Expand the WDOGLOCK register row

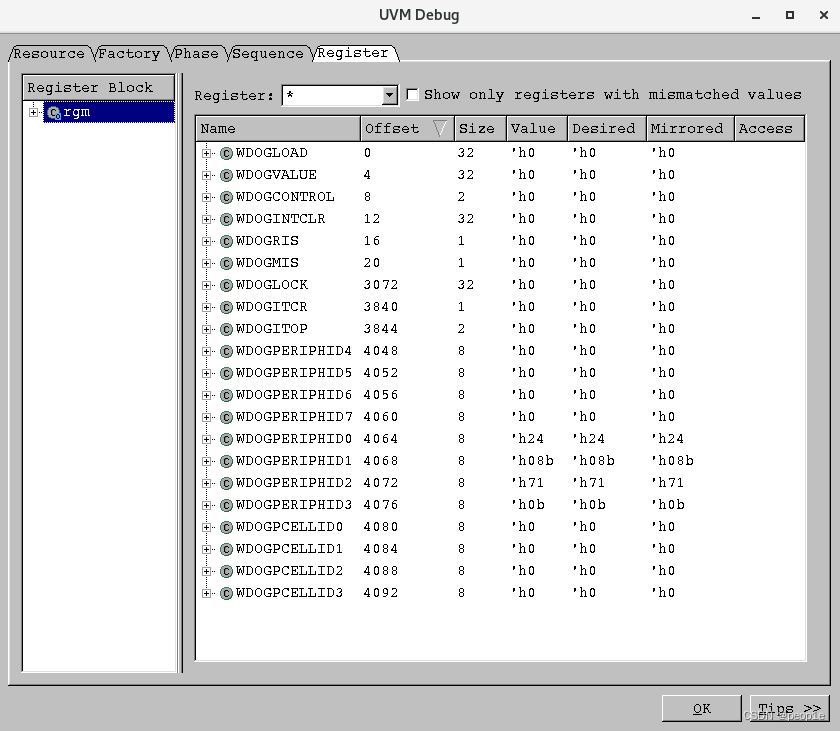coord(206,285)
